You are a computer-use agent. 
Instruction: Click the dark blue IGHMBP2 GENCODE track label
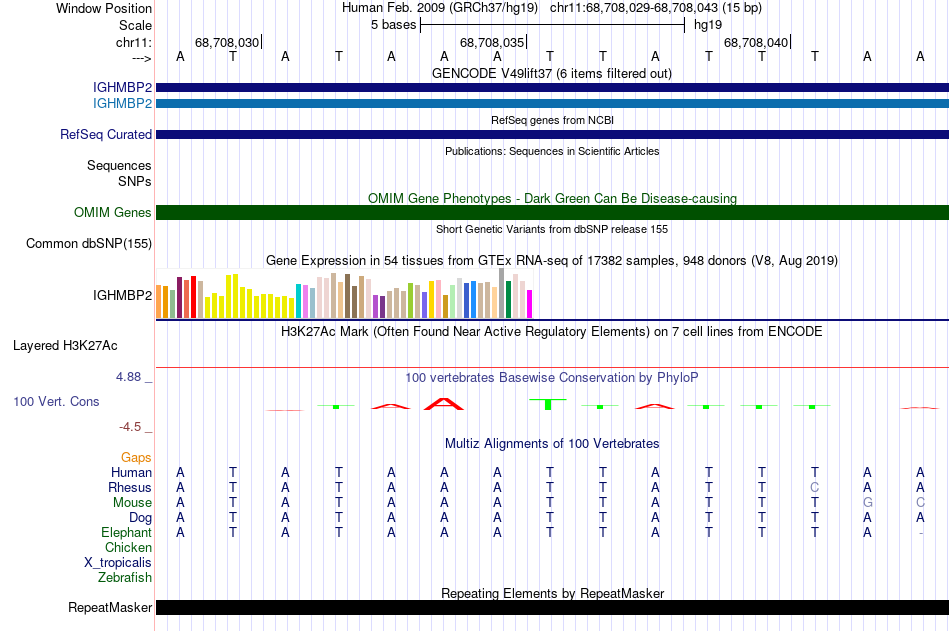click(122, 88)
